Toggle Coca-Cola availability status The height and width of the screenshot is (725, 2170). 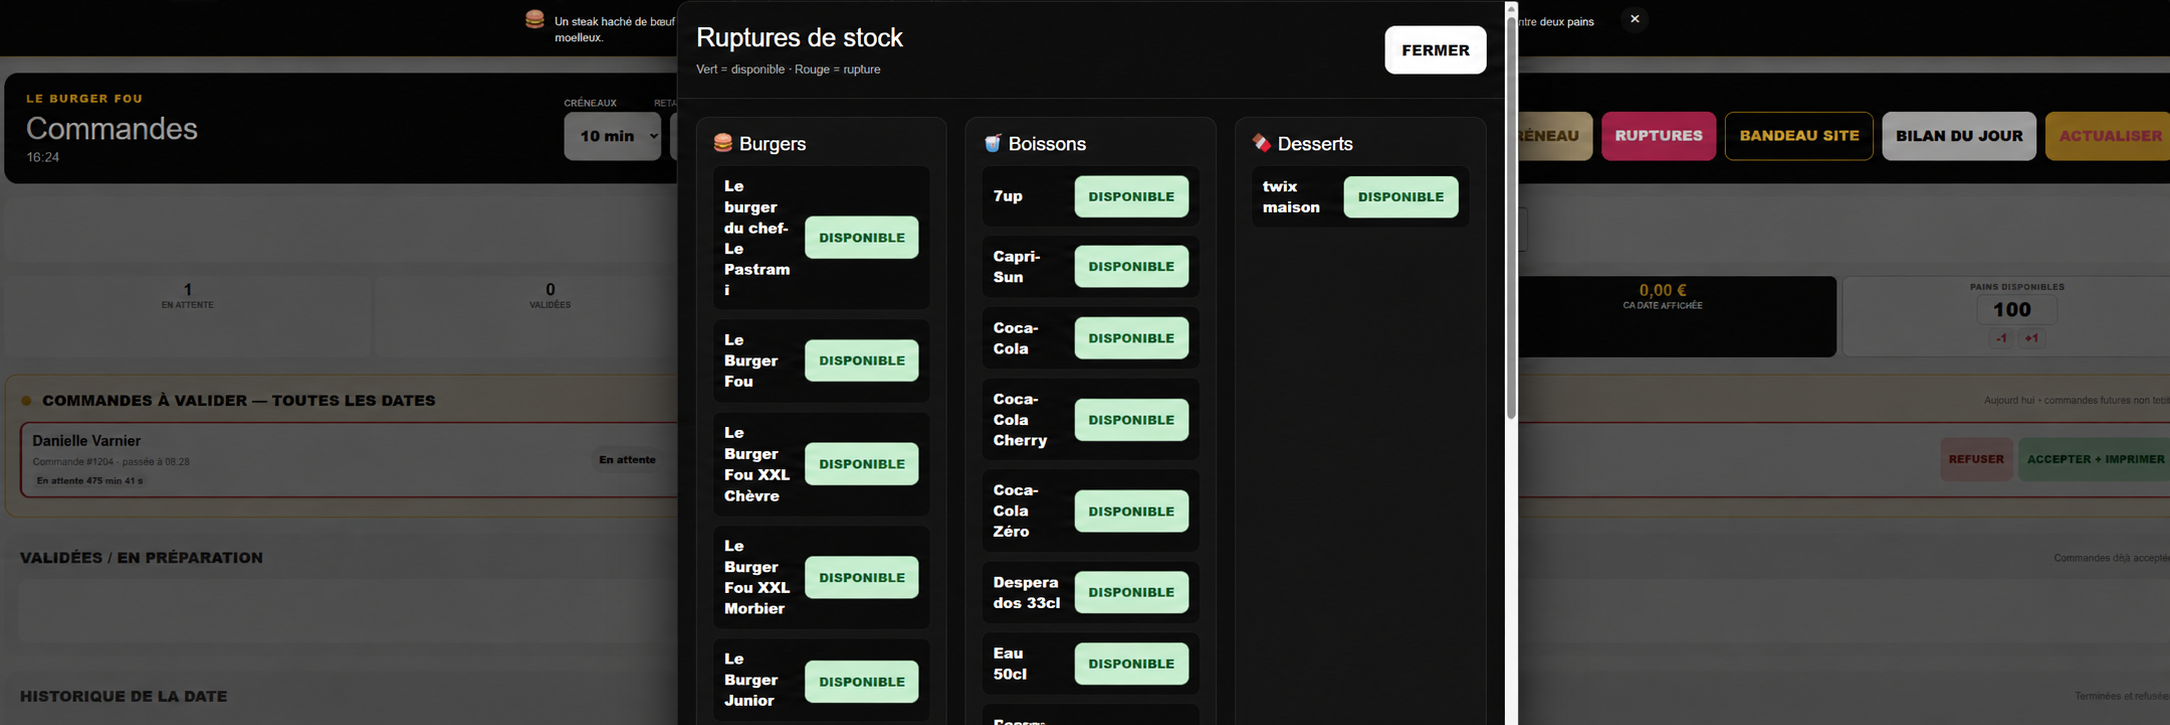click(1131, 338)
